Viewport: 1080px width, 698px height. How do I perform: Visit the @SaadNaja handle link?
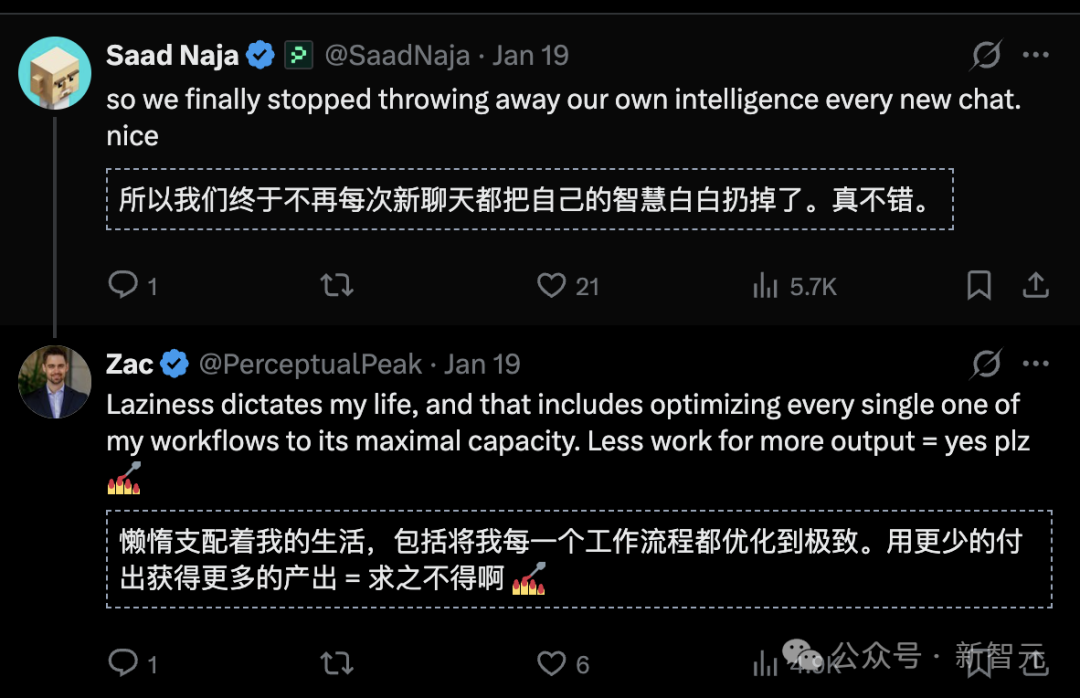click(397, 55)
